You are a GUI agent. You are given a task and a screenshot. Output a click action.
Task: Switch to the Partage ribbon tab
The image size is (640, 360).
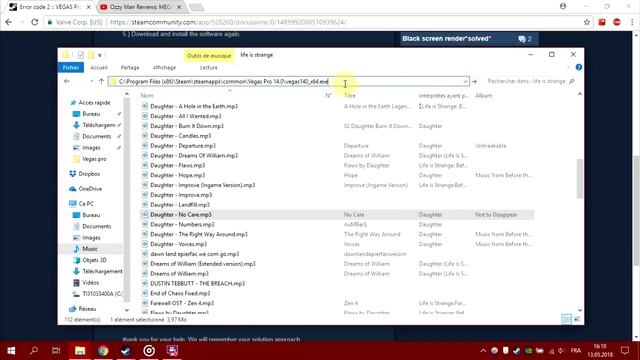click(130, 67)
